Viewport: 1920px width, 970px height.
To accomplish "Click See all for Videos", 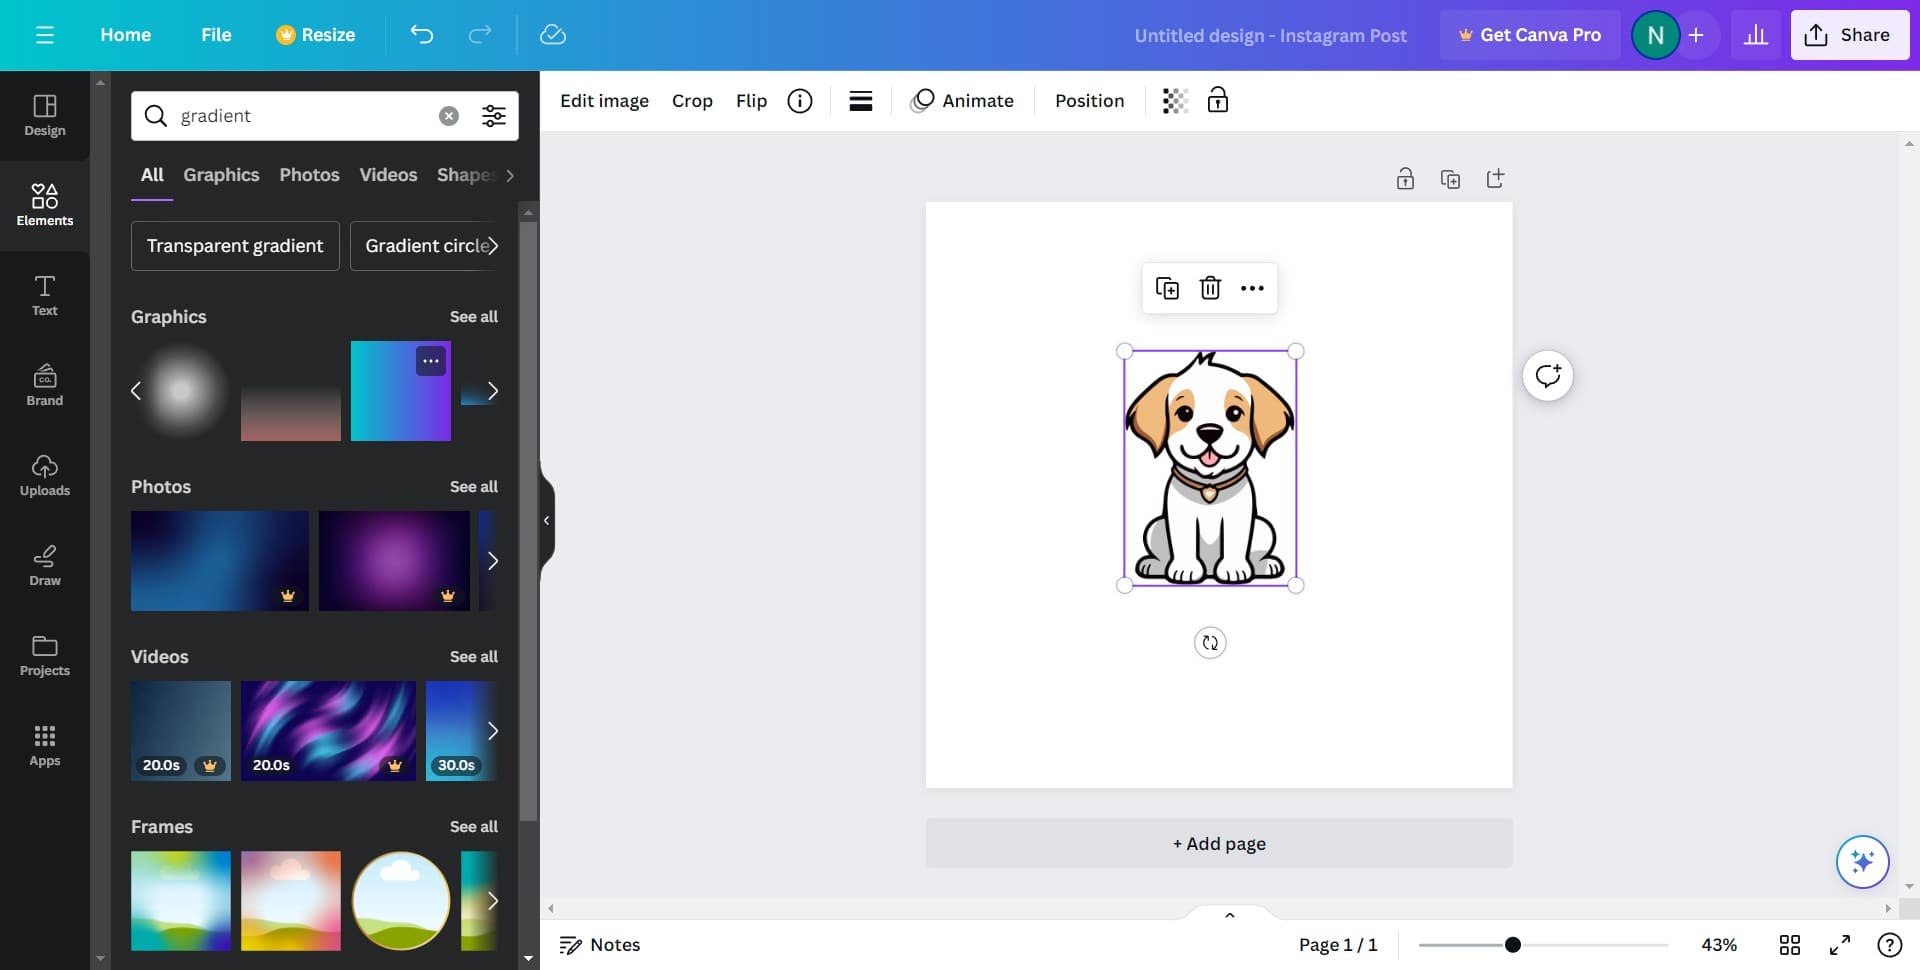I will coord(473,657).
